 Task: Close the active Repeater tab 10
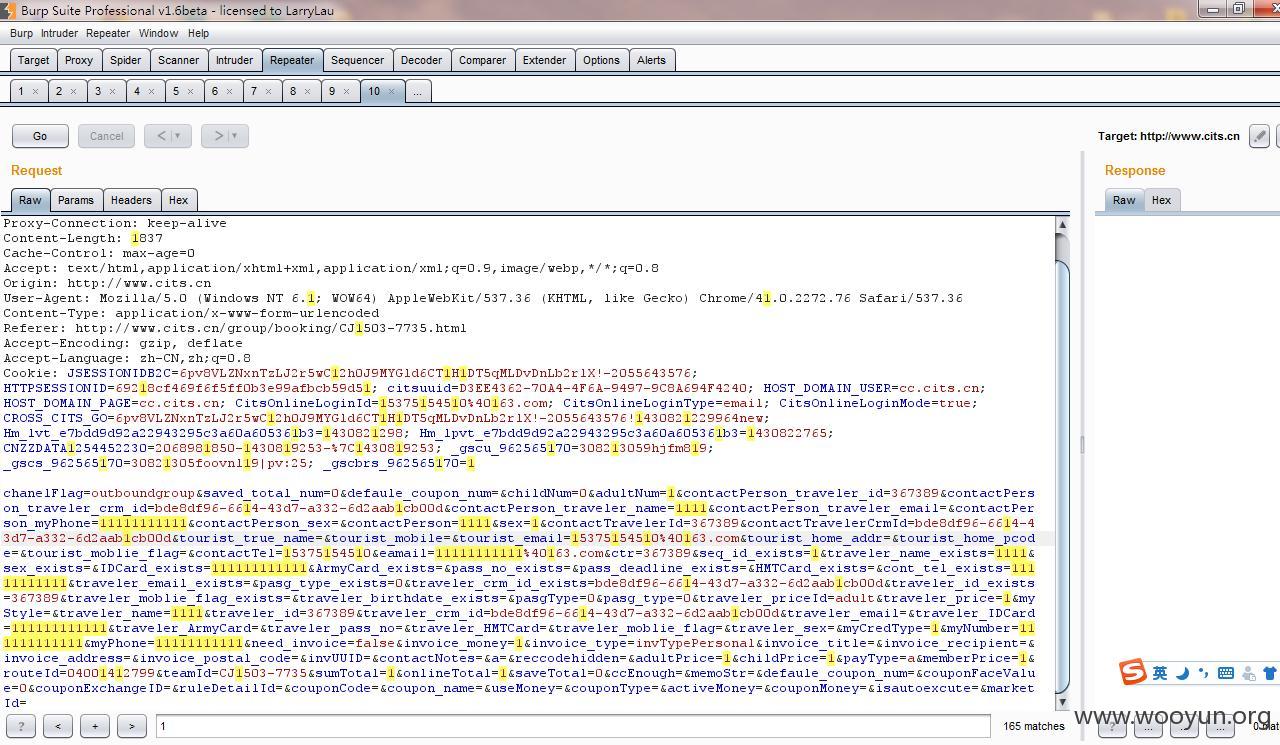(x=391, y=91)
